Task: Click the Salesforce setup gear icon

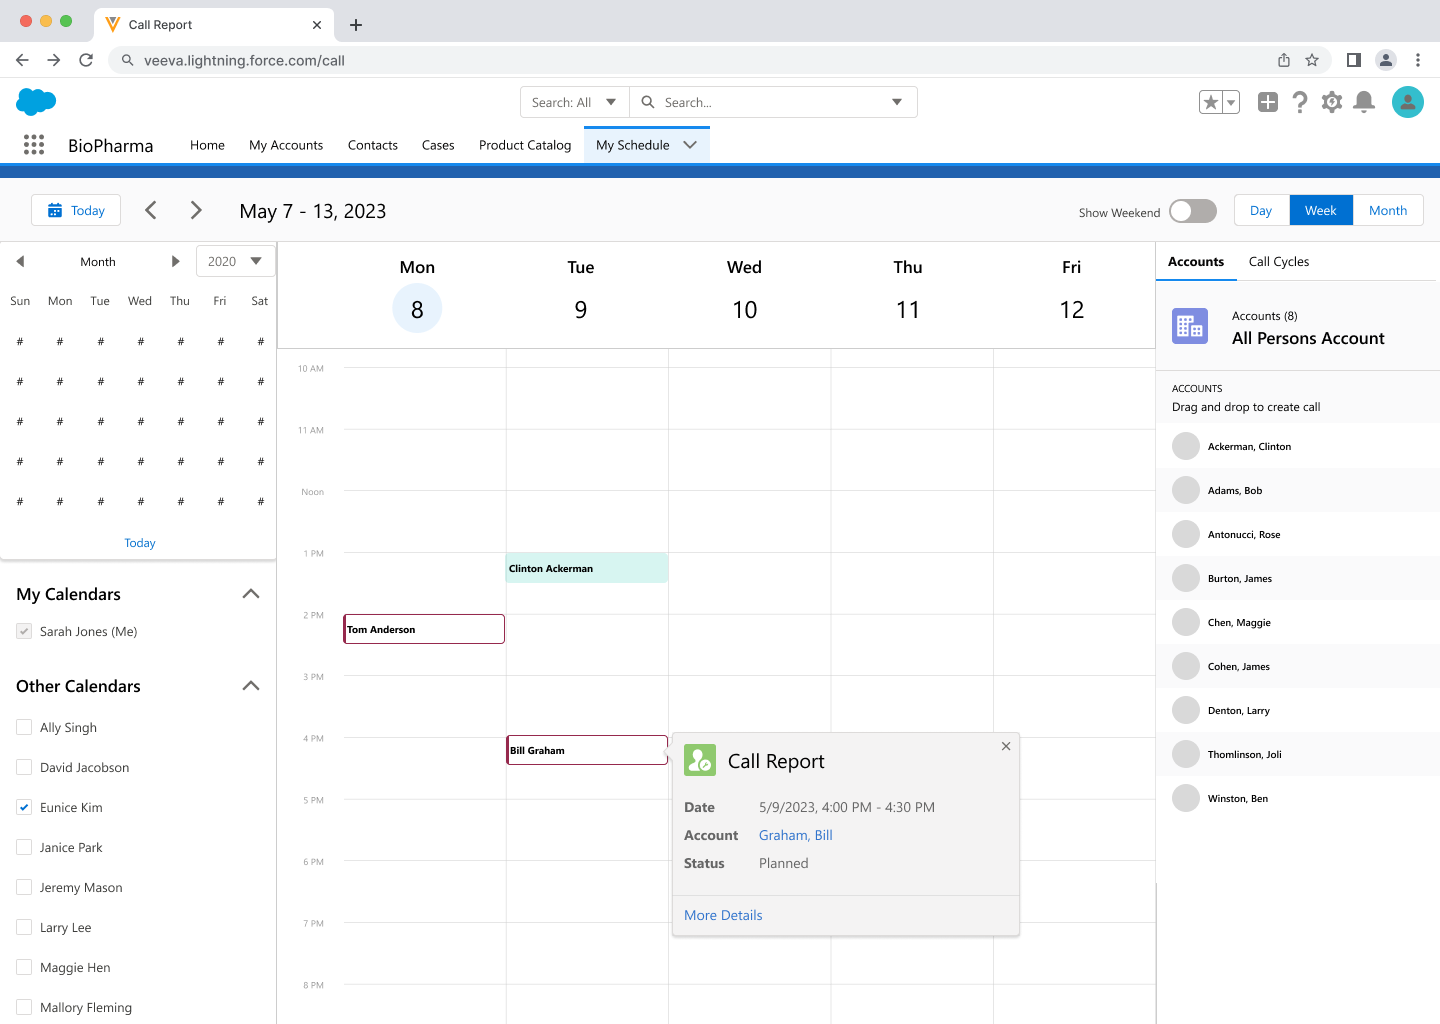Action: pyautogui.click(x=1331, y=102)
